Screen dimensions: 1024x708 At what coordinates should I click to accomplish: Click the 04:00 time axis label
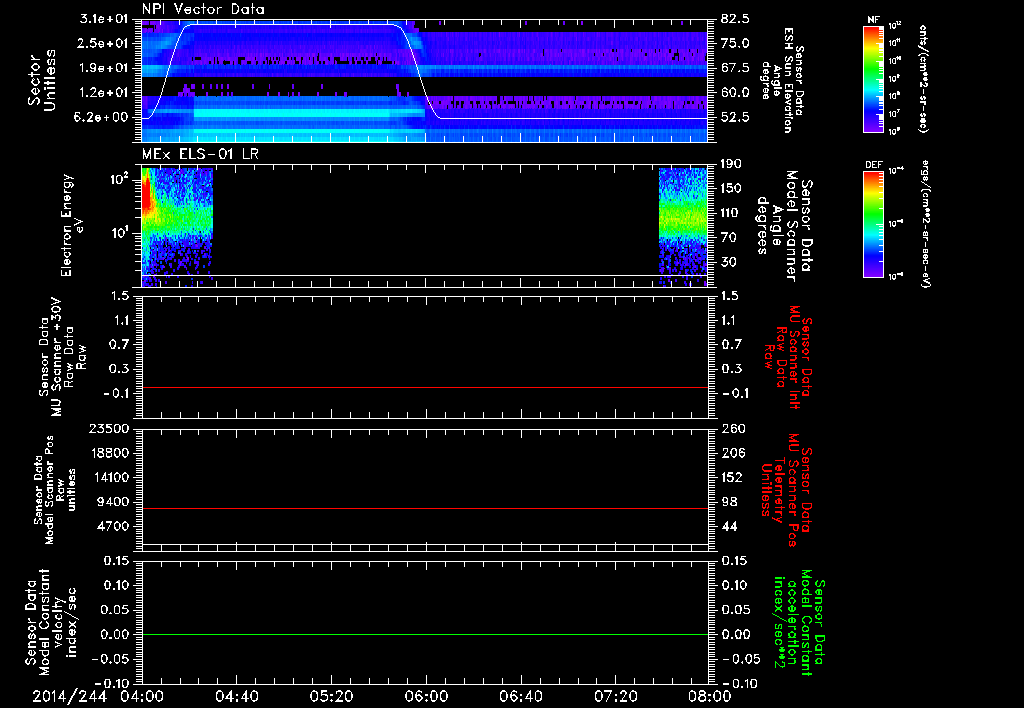pos(144,696)
